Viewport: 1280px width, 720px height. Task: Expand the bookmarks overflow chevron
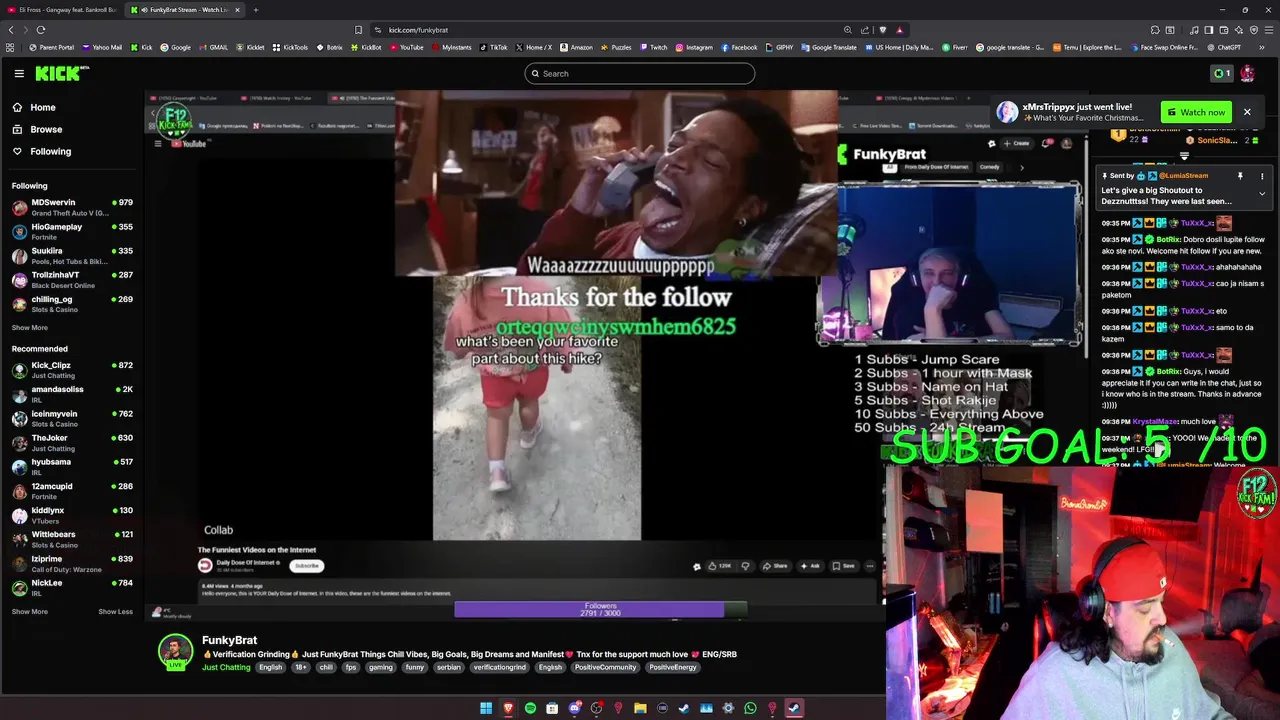(x=1262, y=47)
